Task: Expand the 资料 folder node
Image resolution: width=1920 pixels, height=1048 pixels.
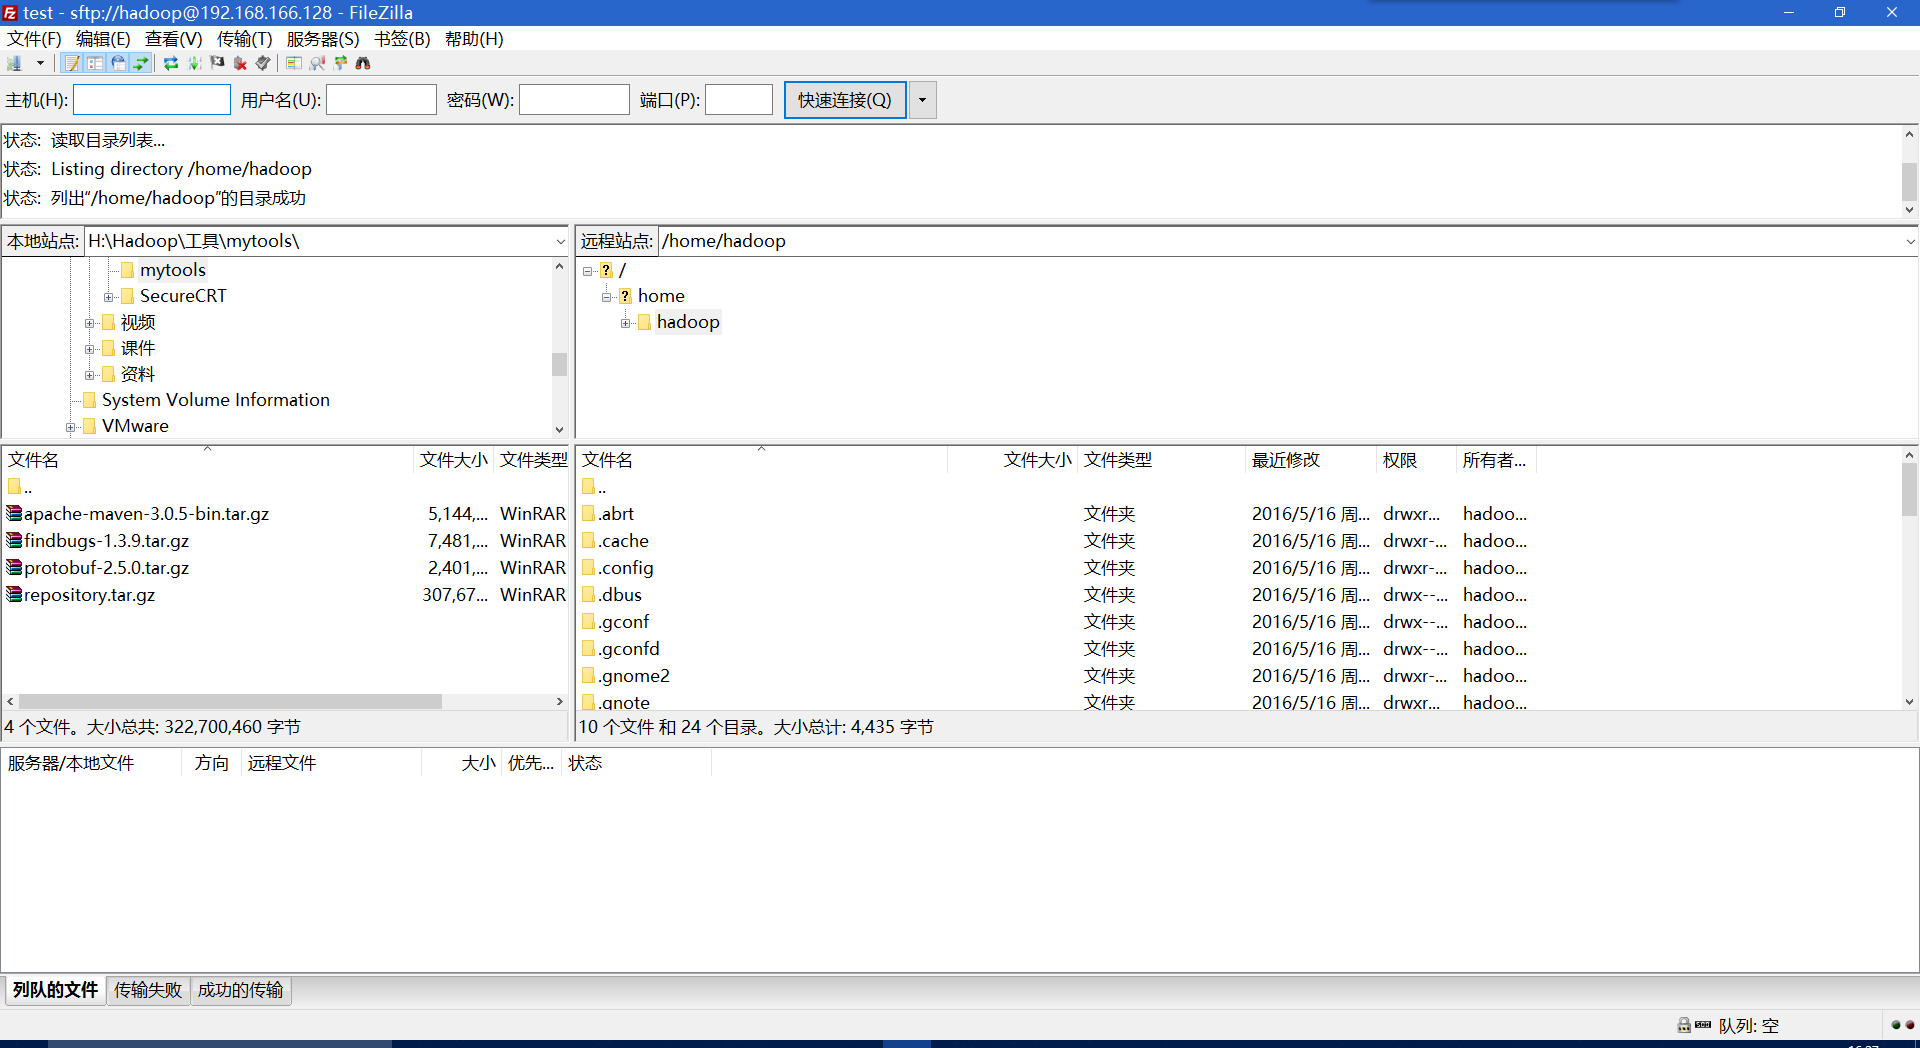Action: 90,375
